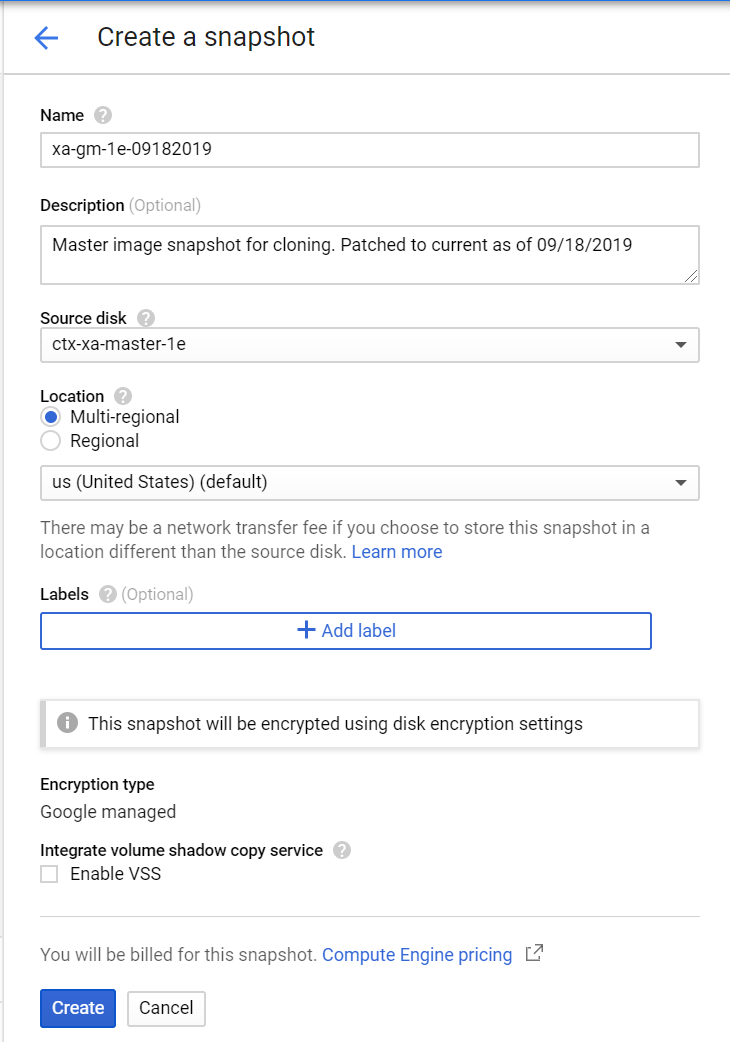Select the Multi-regional radio option

50,417
